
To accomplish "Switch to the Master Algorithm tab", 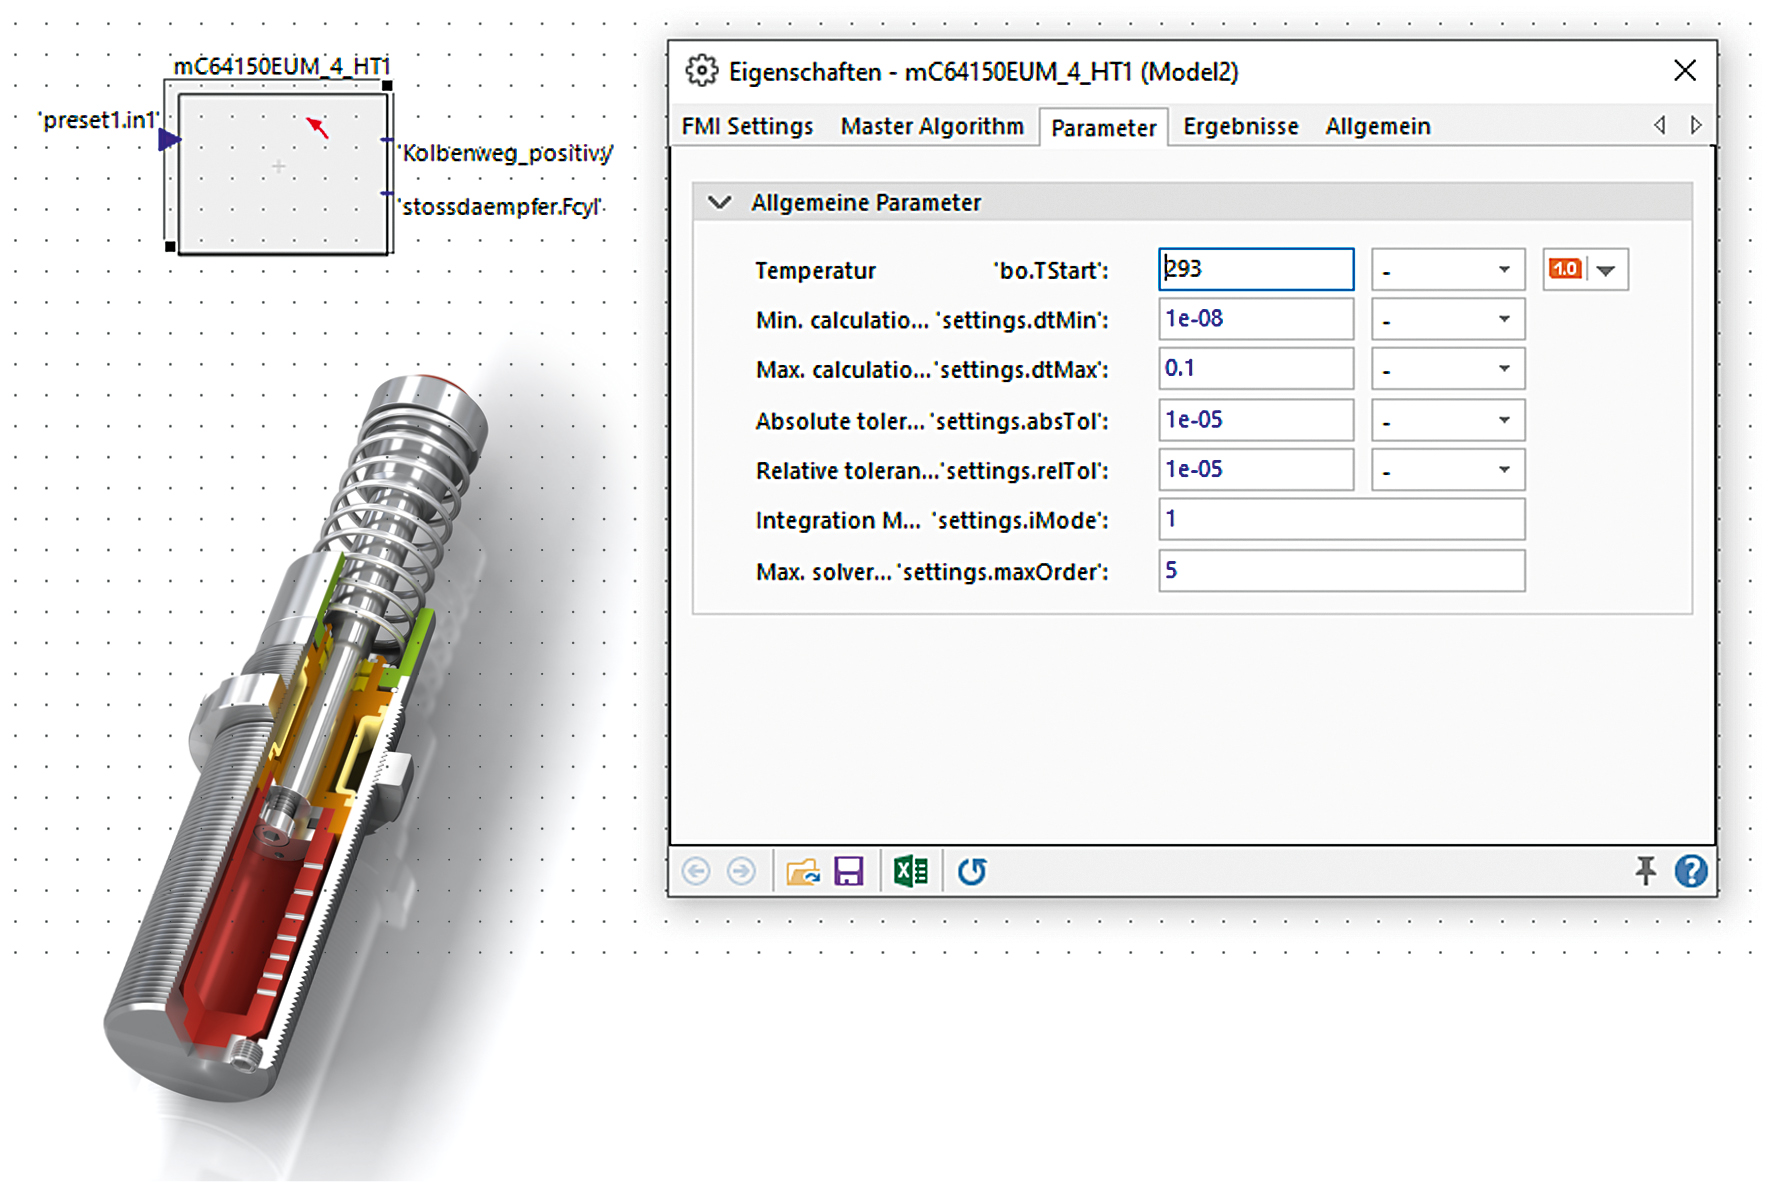I will tap(931, 126).
